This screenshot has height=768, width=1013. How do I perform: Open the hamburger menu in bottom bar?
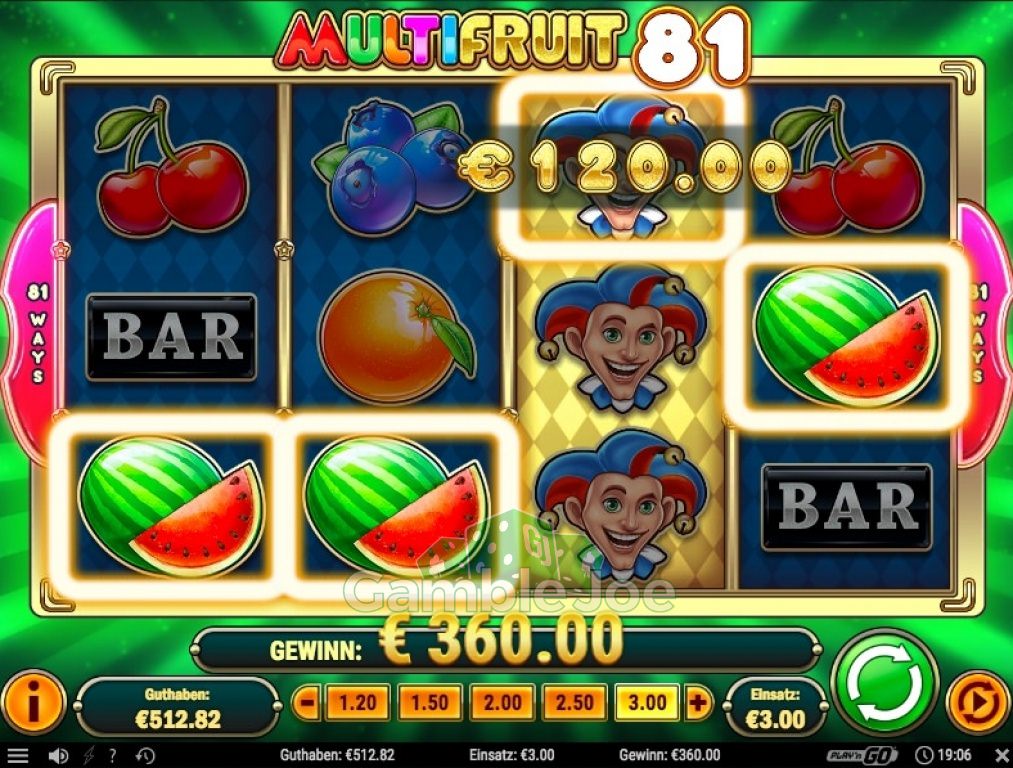coord(17,755)
